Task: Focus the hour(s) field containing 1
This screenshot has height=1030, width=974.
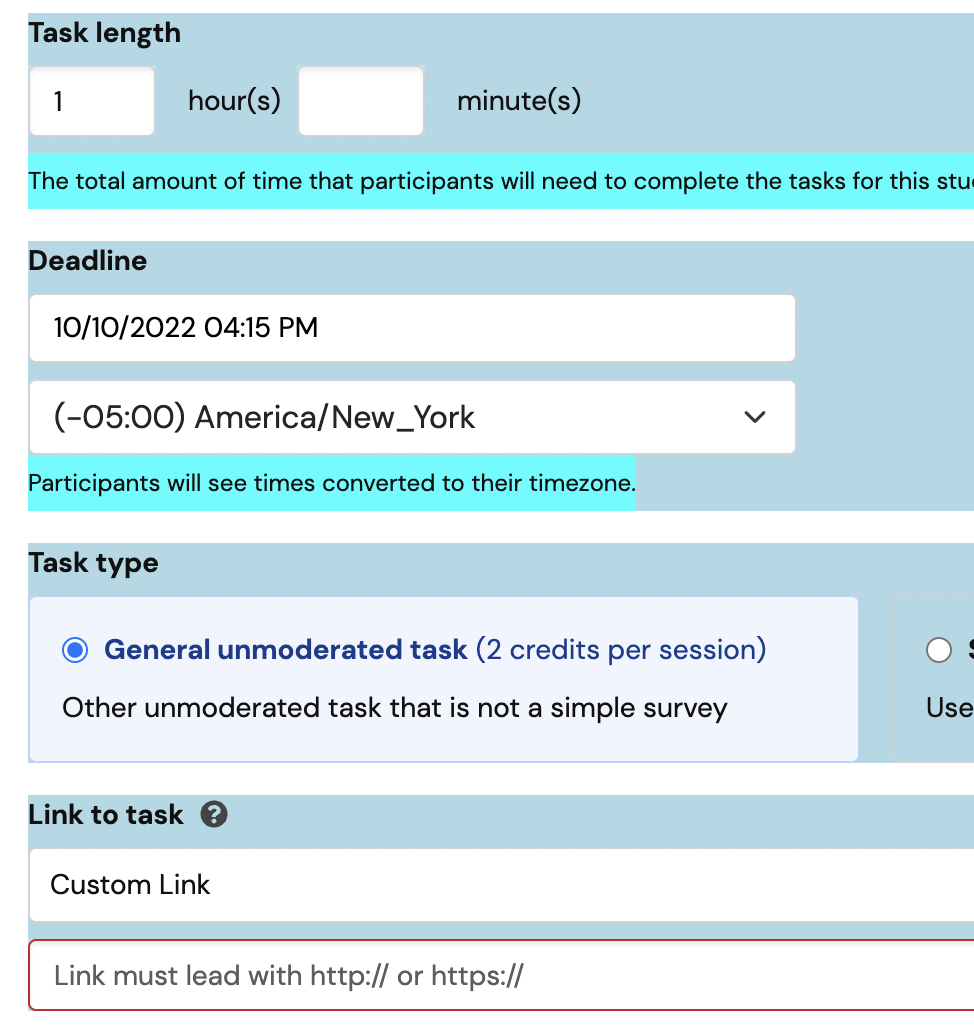Action: (x=91, y=100)
